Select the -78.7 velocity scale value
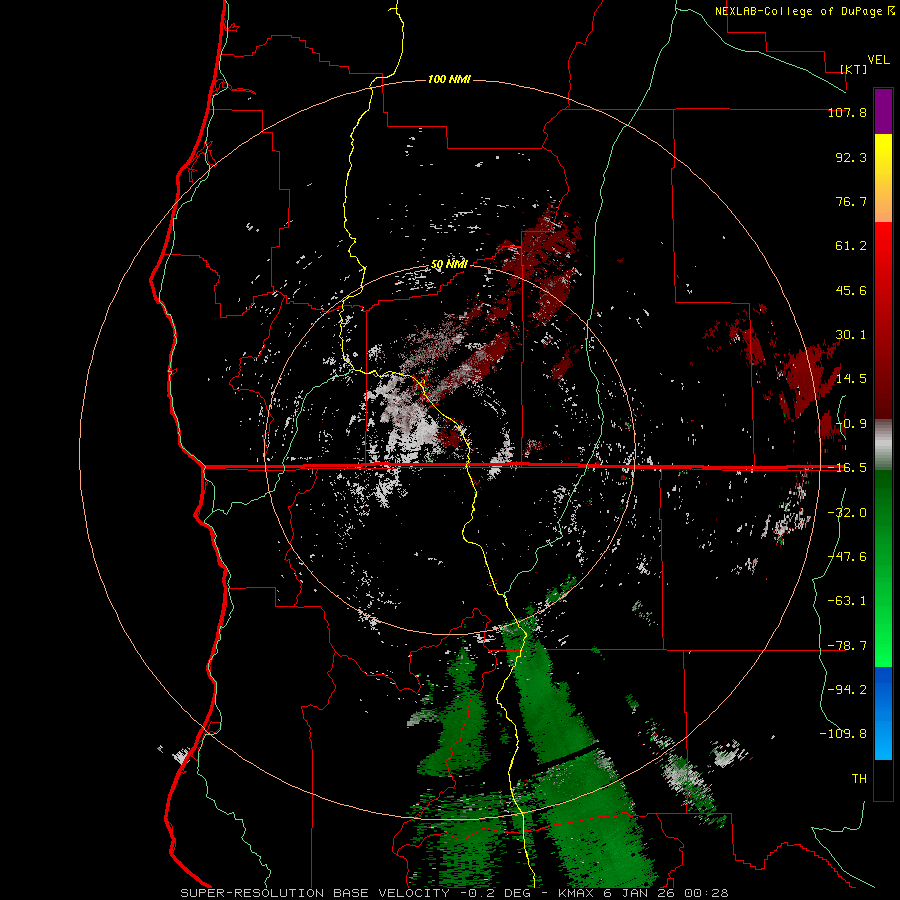Viewport: 900px width, 900px height. [847, 646]
